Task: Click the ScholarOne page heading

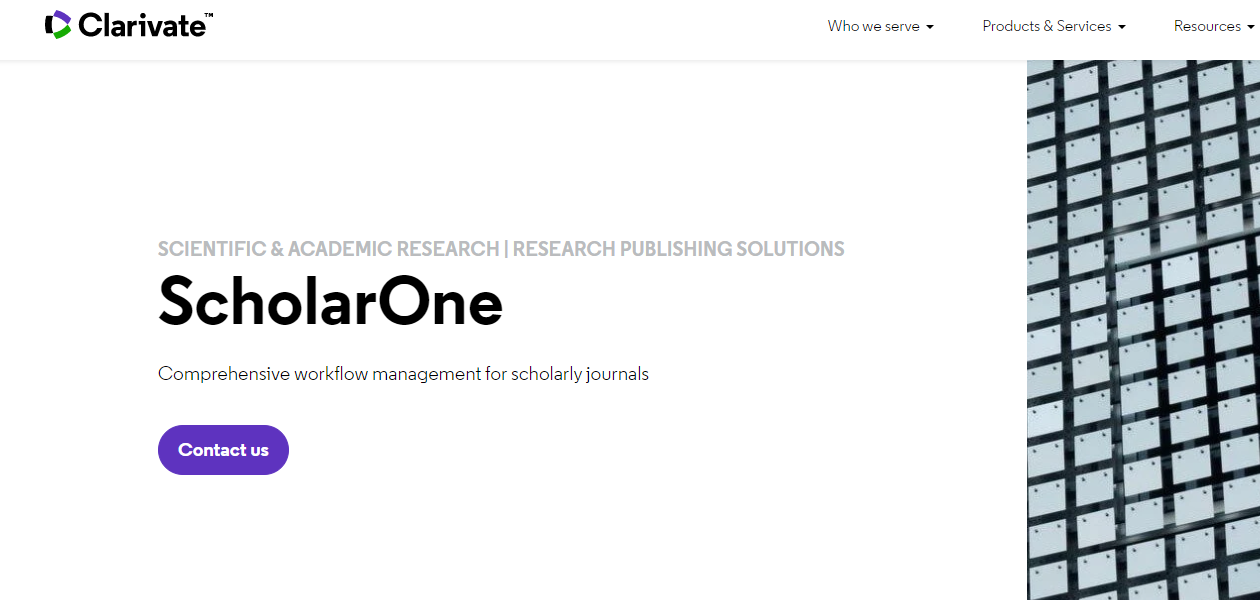Action: (330, 301)
